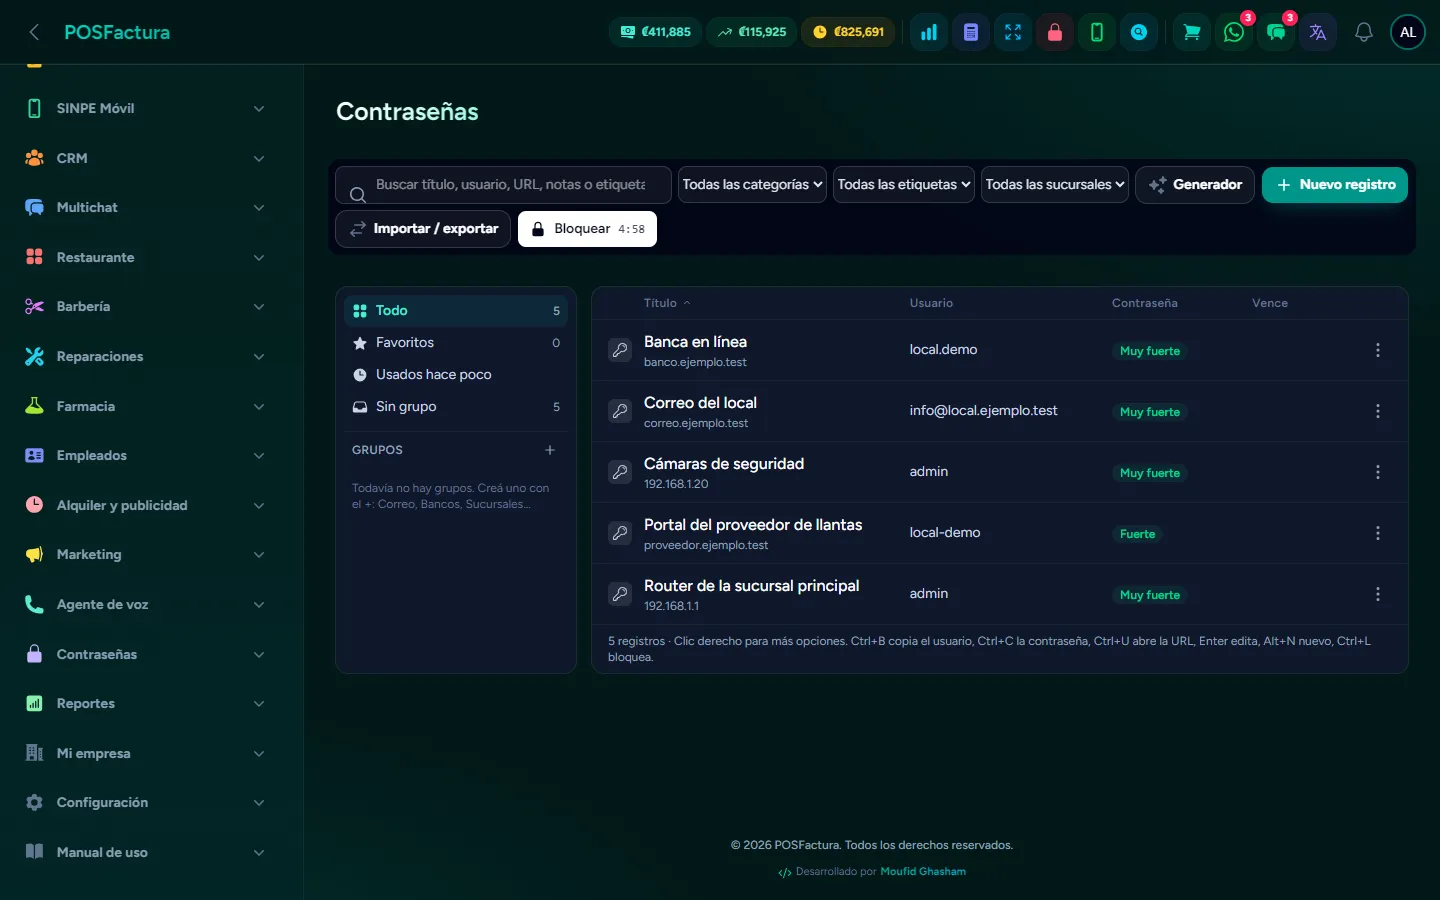Toggle fullscreen mode icon
The width and height of the screenshot is (1440, 900).
(1013, 32)
